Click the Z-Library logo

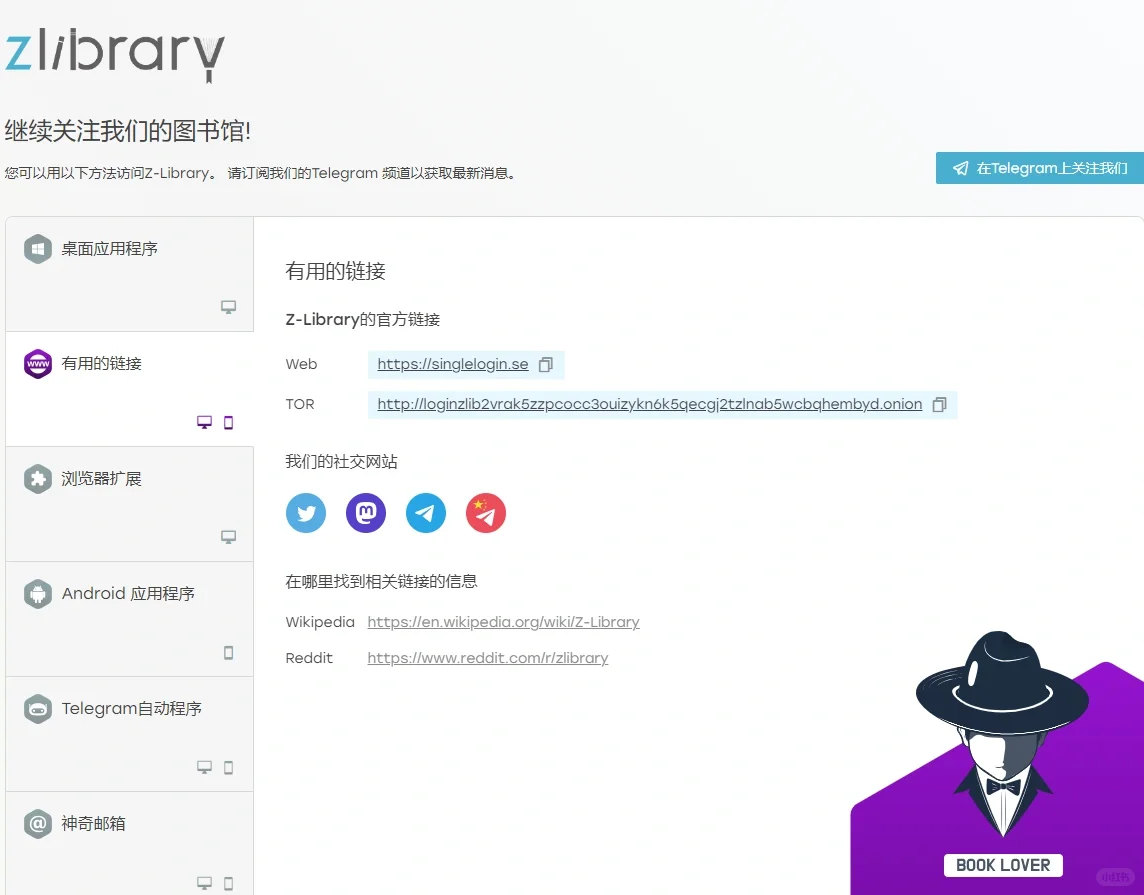115,55
